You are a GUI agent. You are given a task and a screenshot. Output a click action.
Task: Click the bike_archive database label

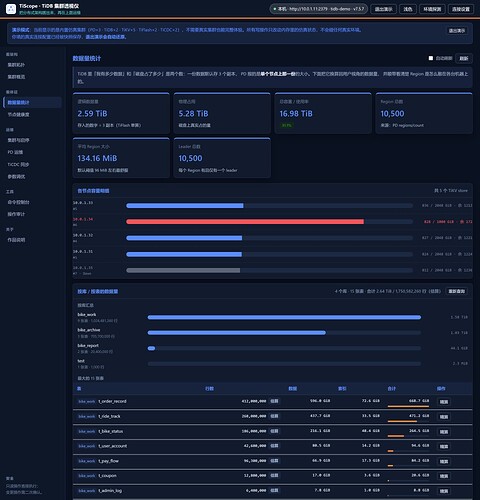pyautogui.click(x=89, y=330)
